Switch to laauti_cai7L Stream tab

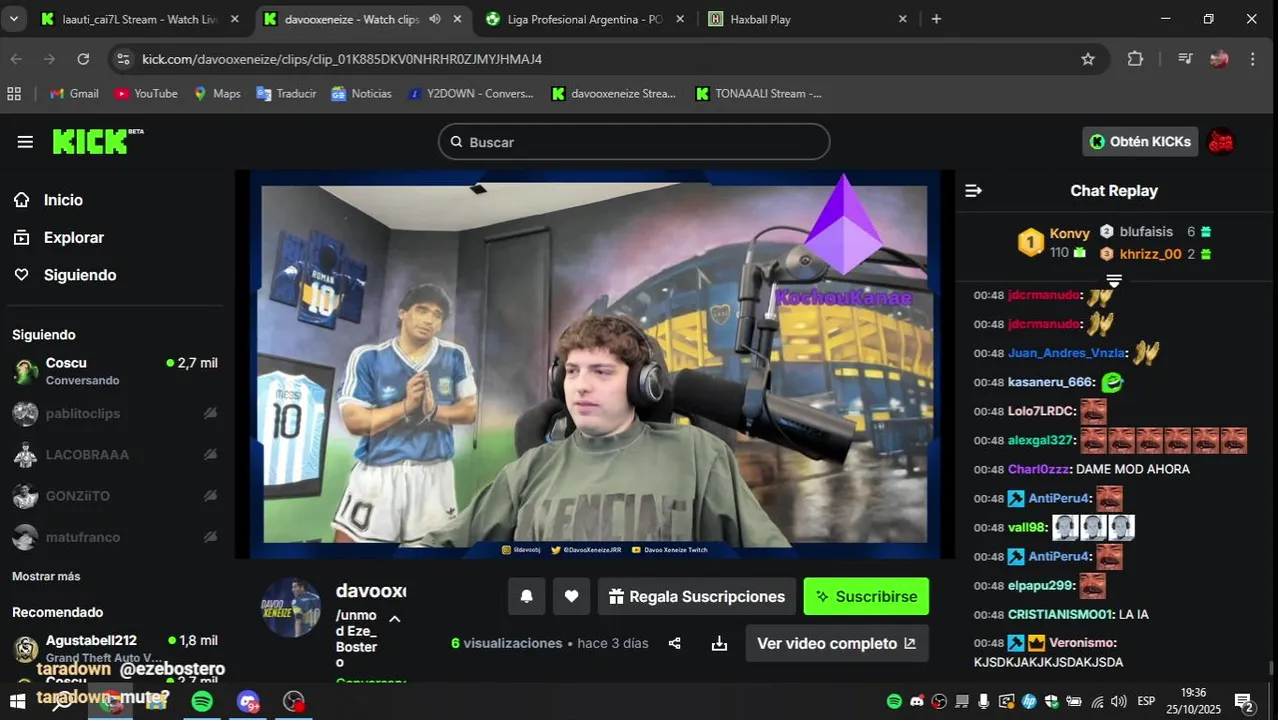click(141, 19)
